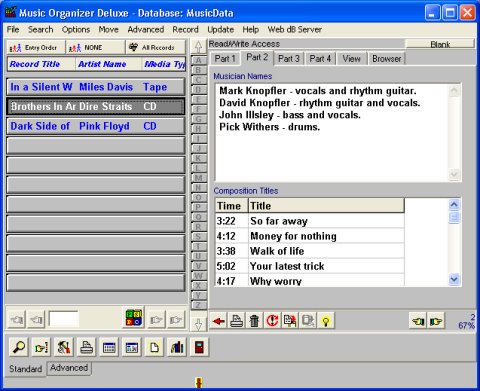Switch to the Advanced toolbar tab
The height and width of the screenshot is (391, 480).
point(69,368)
